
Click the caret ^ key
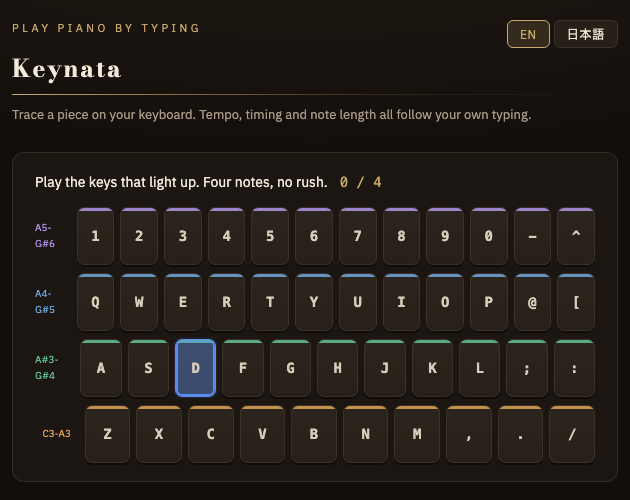(576, 236)
